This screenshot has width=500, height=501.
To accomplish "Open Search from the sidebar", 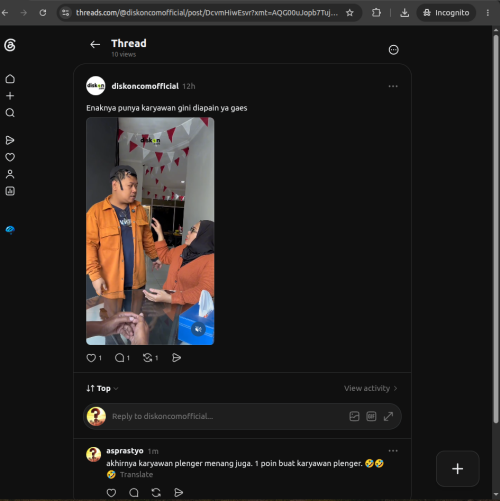I will pos(10,113).
